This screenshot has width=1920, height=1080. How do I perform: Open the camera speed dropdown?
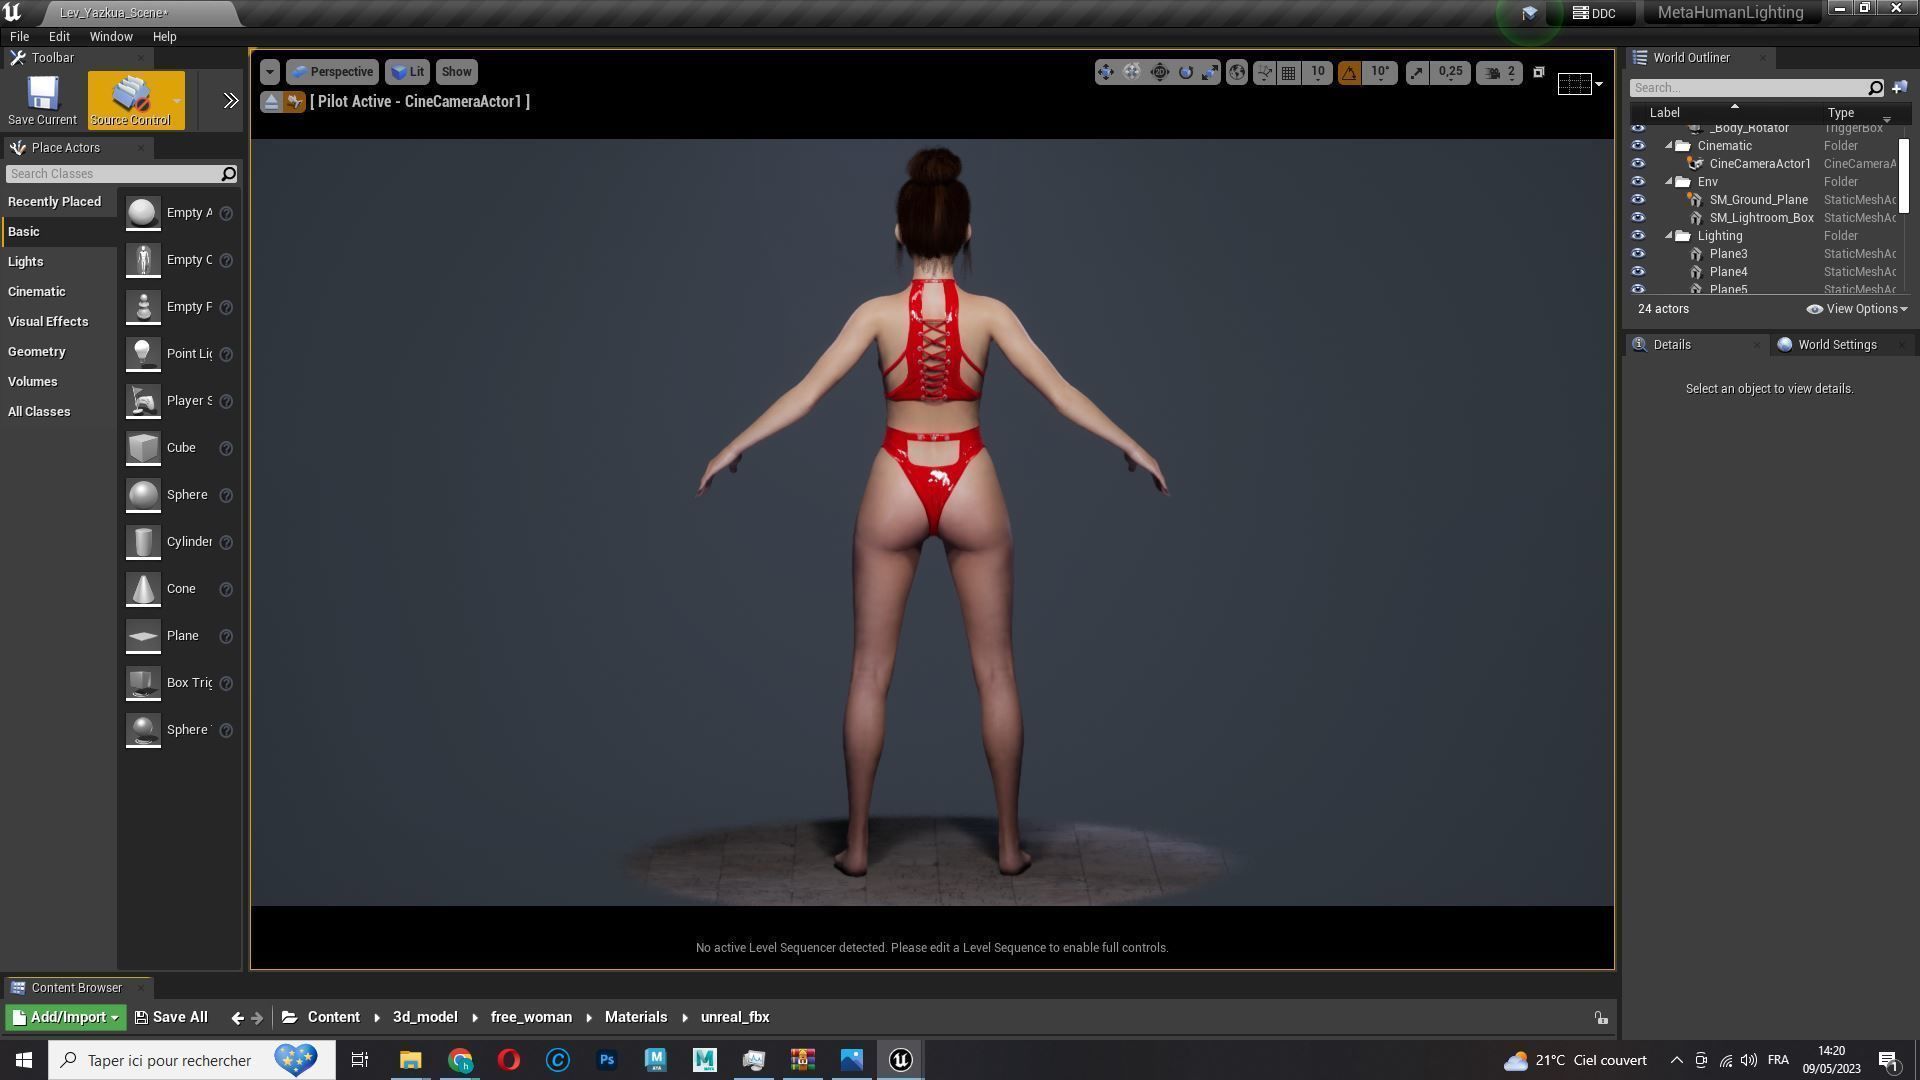click(1499, 72)
